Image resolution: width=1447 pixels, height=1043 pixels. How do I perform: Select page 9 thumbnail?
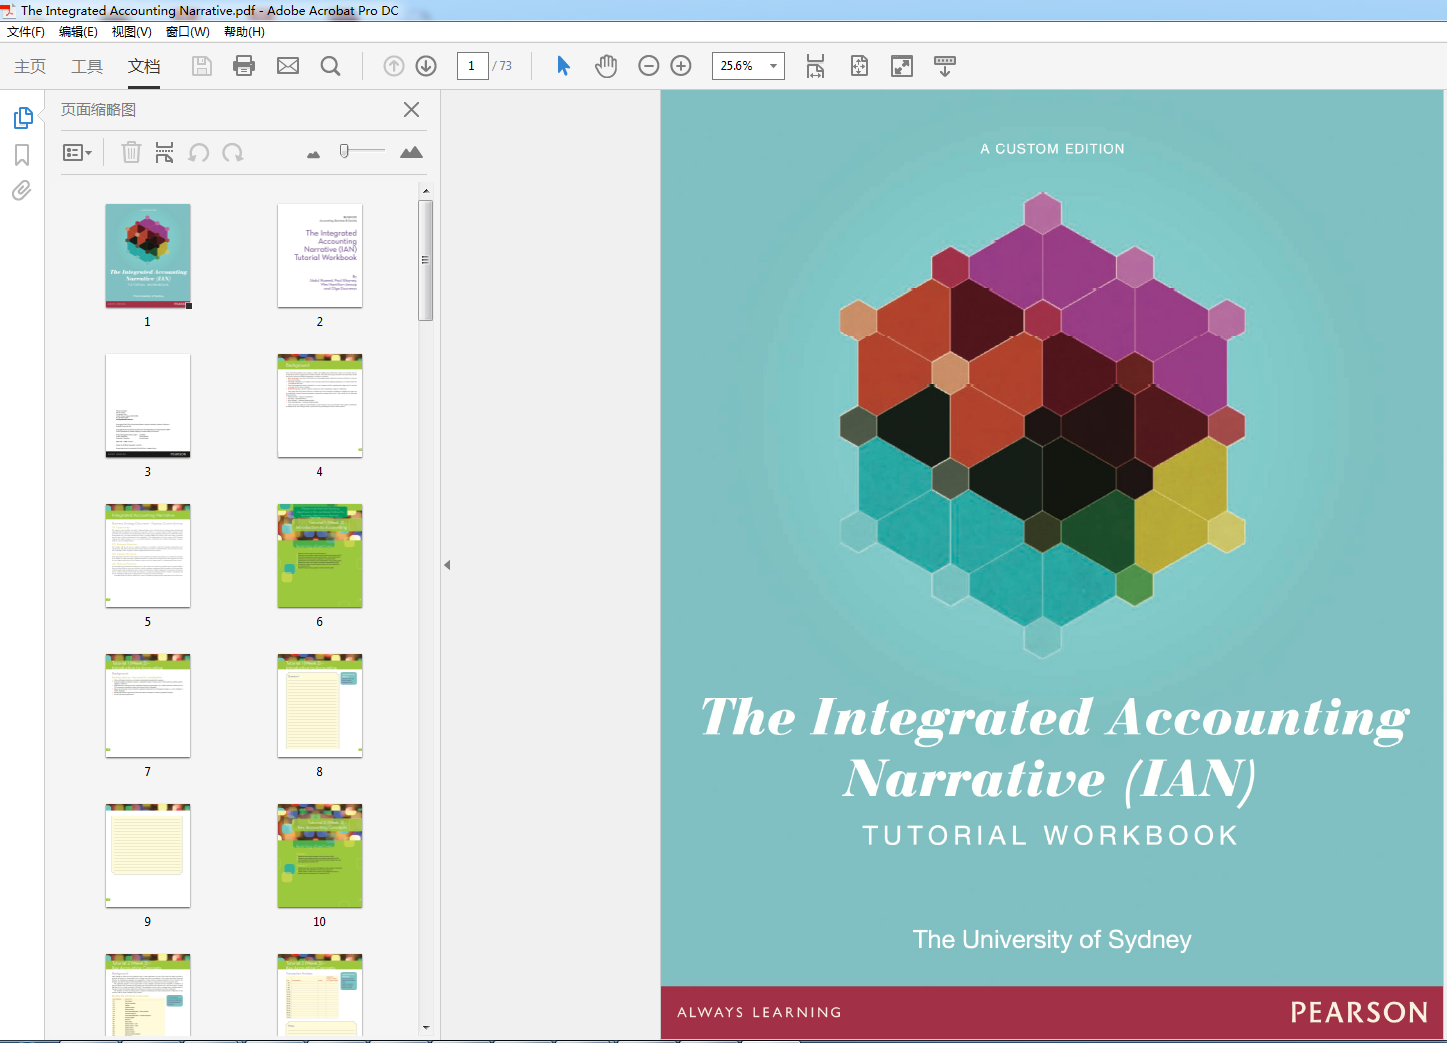pyautogui.click(x=148, y=856)
